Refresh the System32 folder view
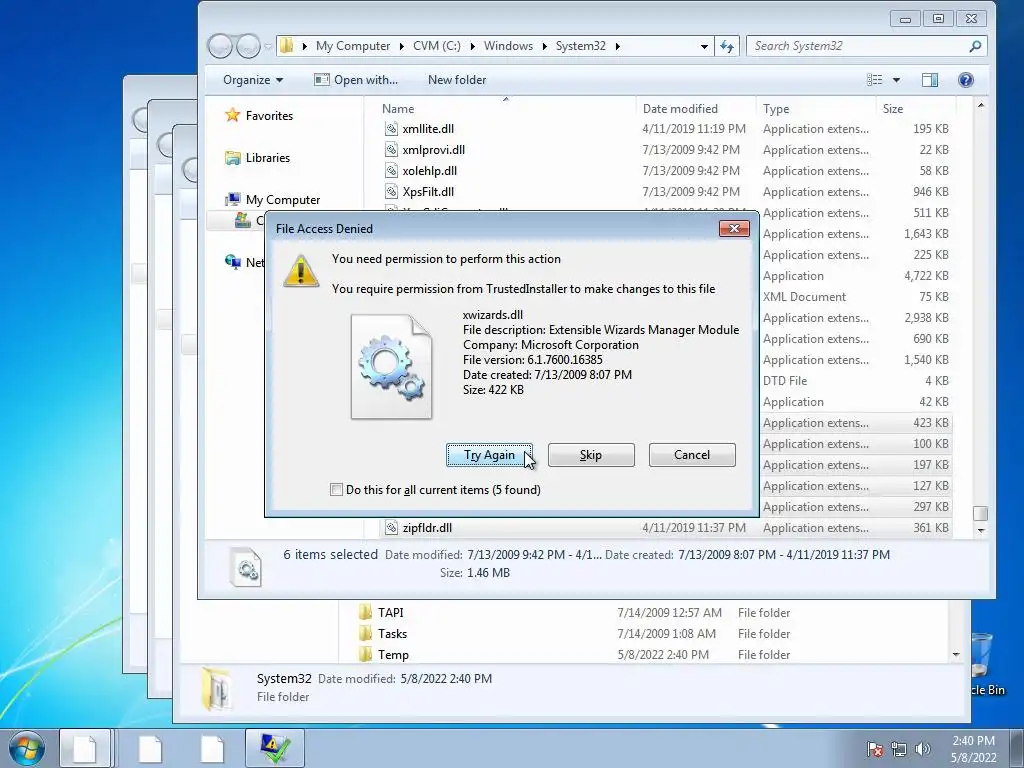 pyautogui.click(x=727, y=46)
